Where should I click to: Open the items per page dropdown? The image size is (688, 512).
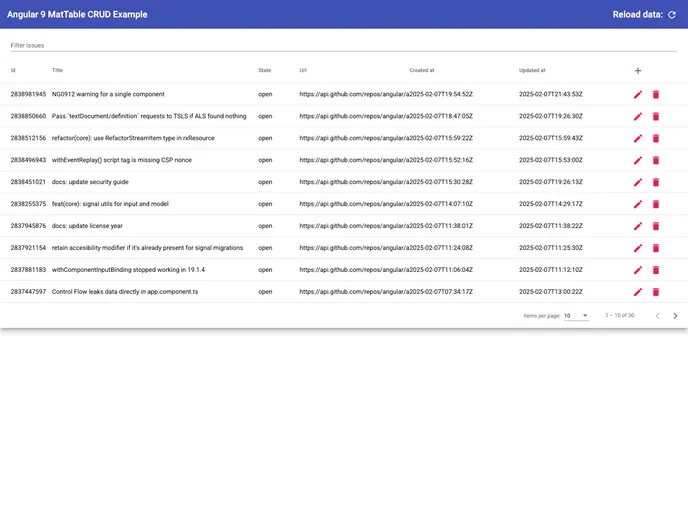[x=576, y=316]
